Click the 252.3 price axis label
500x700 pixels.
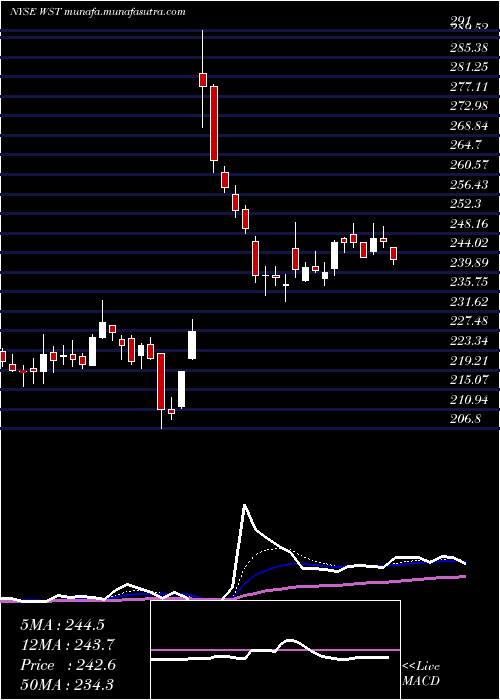pyautogui.click(x=467, y=204)
